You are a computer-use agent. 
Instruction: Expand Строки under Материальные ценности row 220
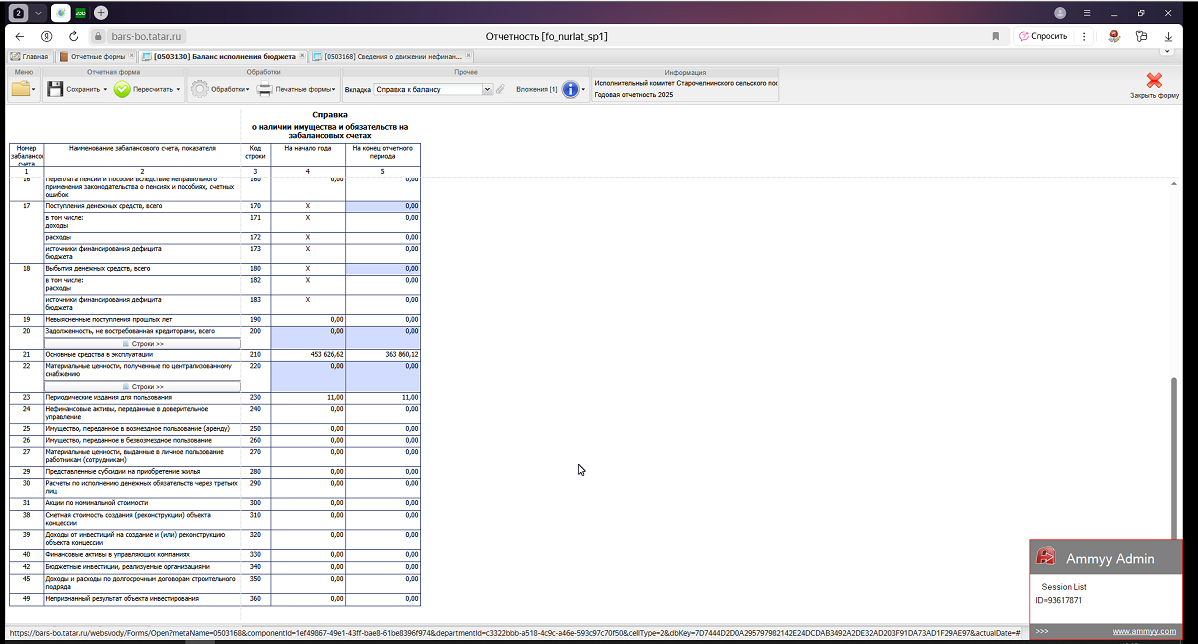point(142,387)
